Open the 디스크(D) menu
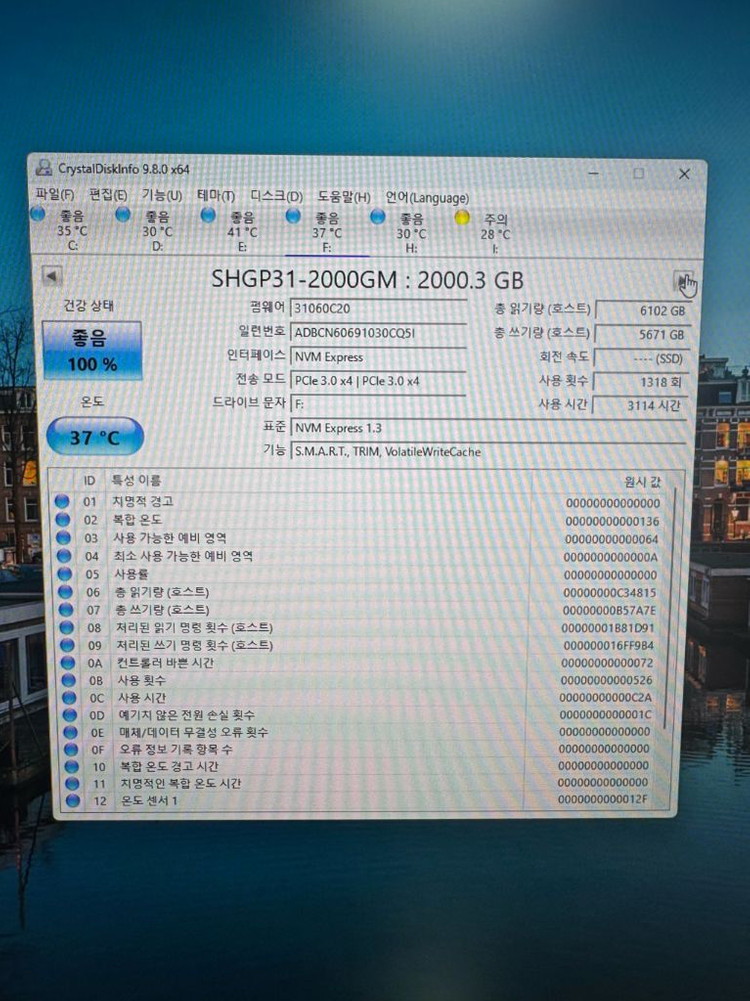The width and height of the screenshot is (750, 1001). coord(276,196)
